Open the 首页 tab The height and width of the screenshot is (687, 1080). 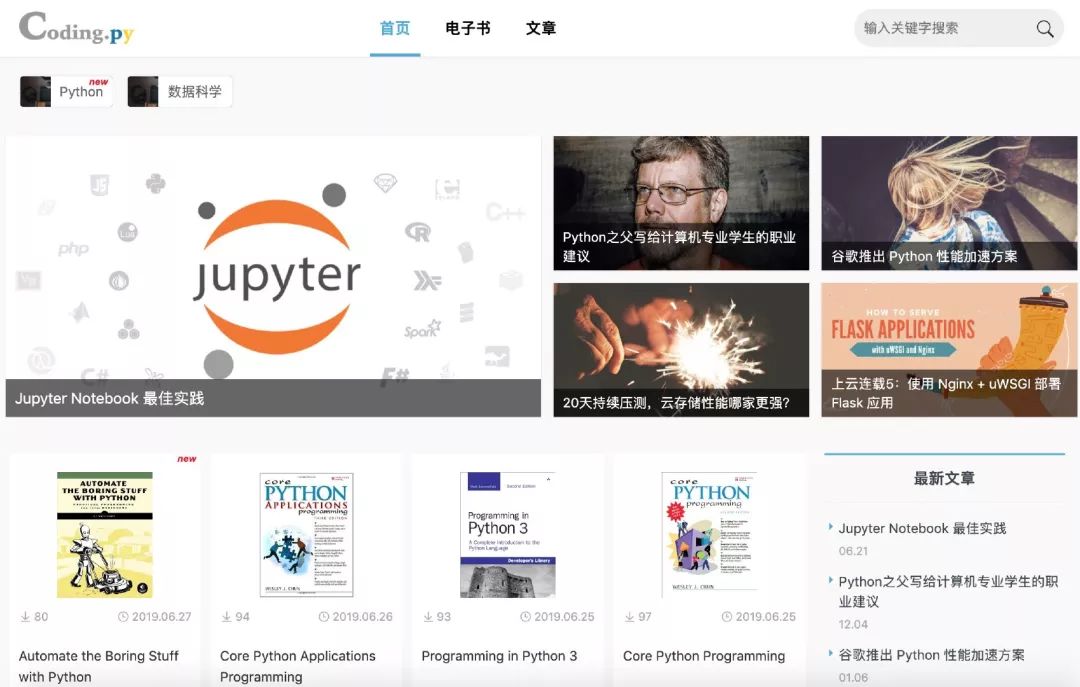395,28
